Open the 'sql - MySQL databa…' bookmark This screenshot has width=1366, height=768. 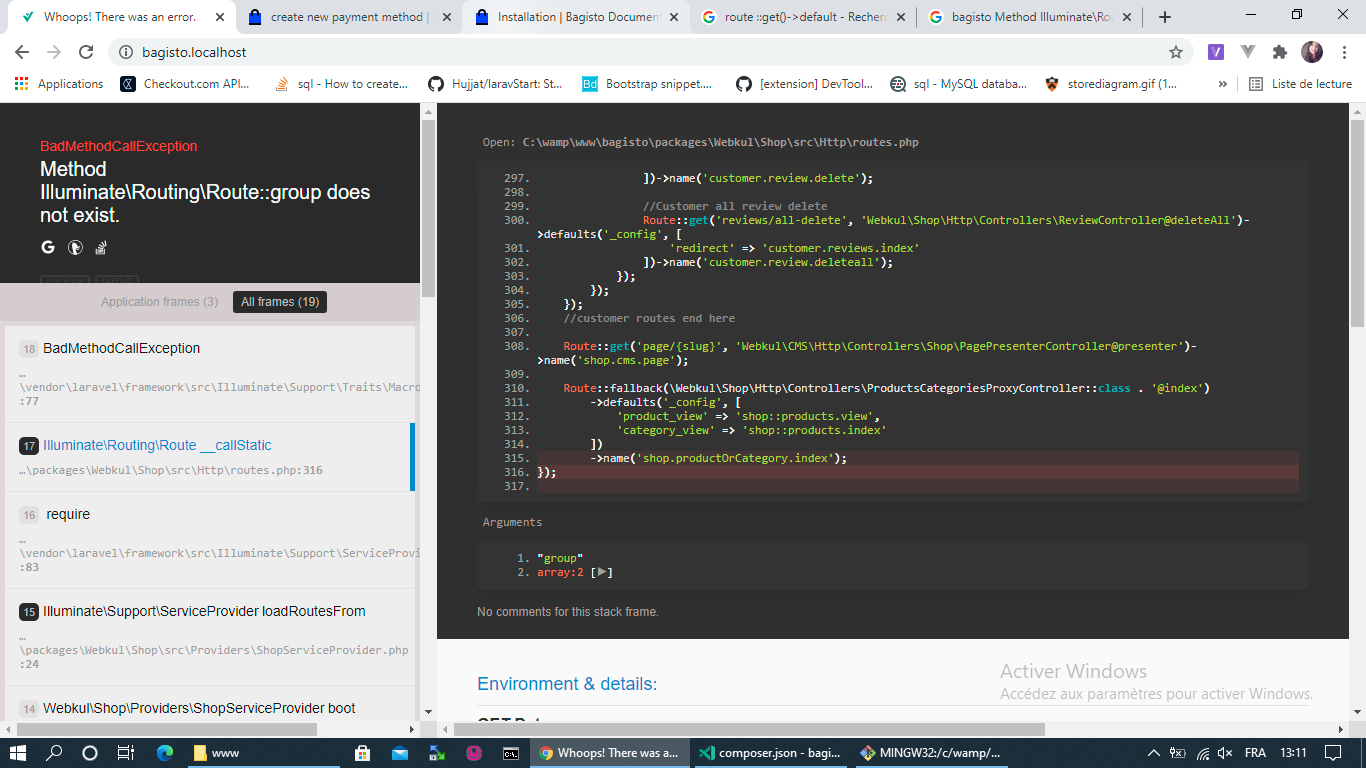(959, 84)
